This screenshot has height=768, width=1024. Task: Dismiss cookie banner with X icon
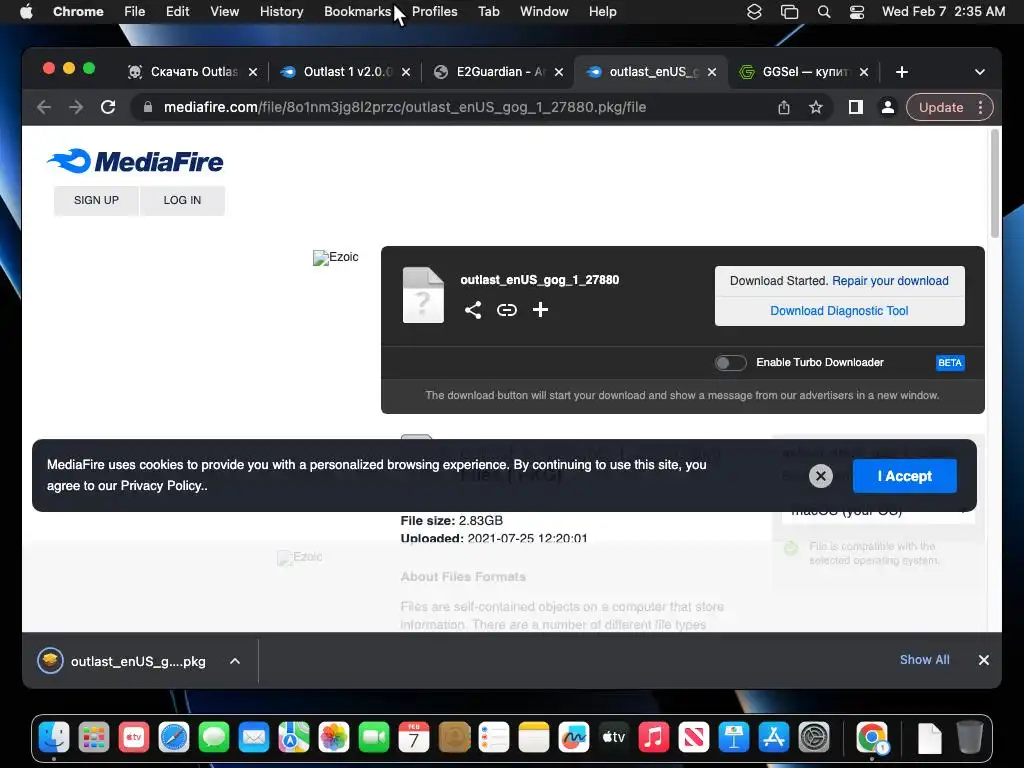(821, 476)
